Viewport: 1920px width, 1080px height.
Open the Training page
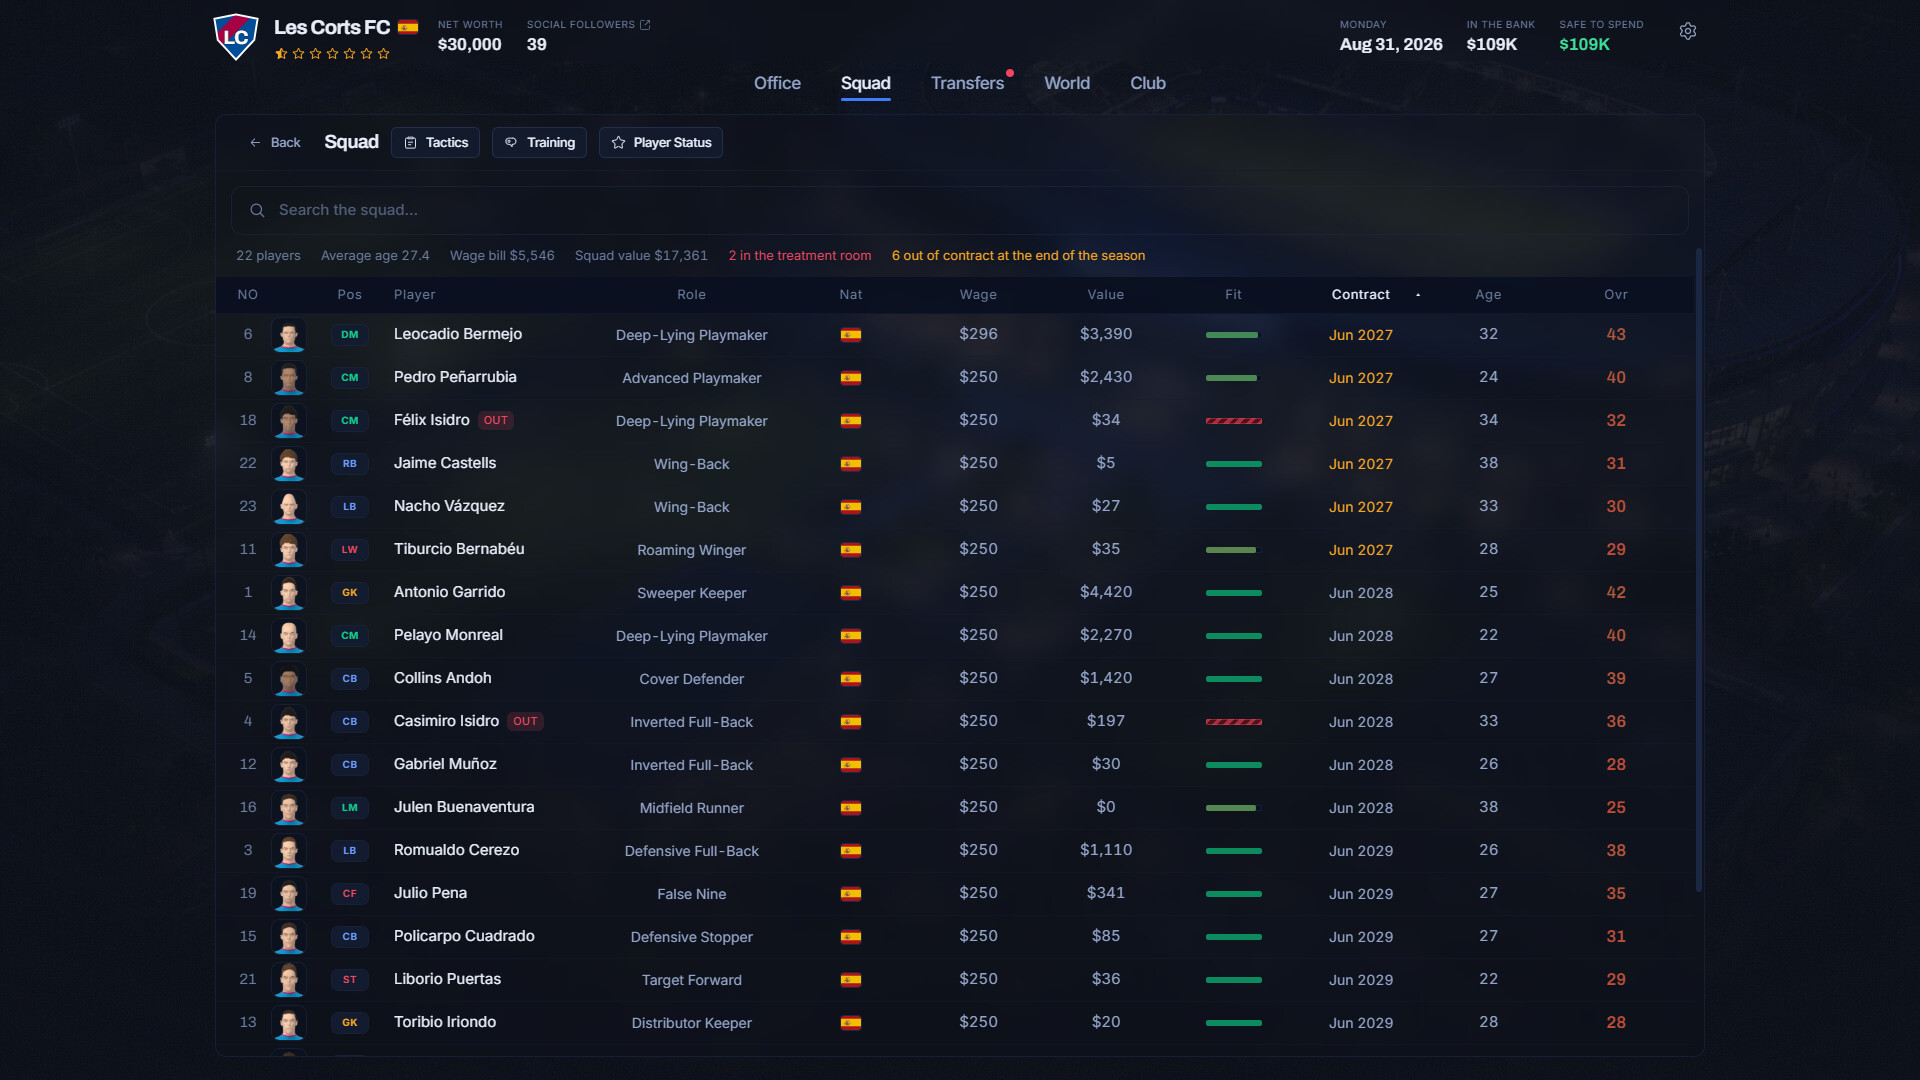(x=539, y=143)
